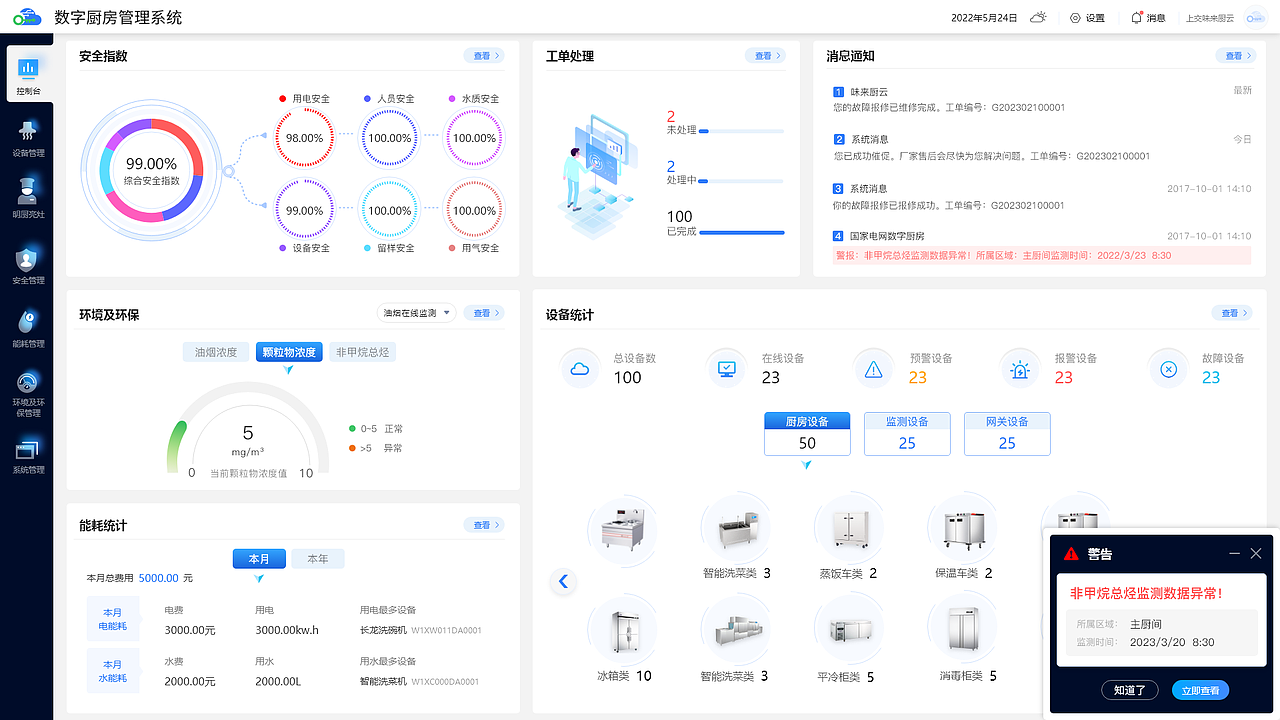The height and width of the screenshot is (720, 1280).
Task: Open 能耗统计 查看 link
Action: 483,525
